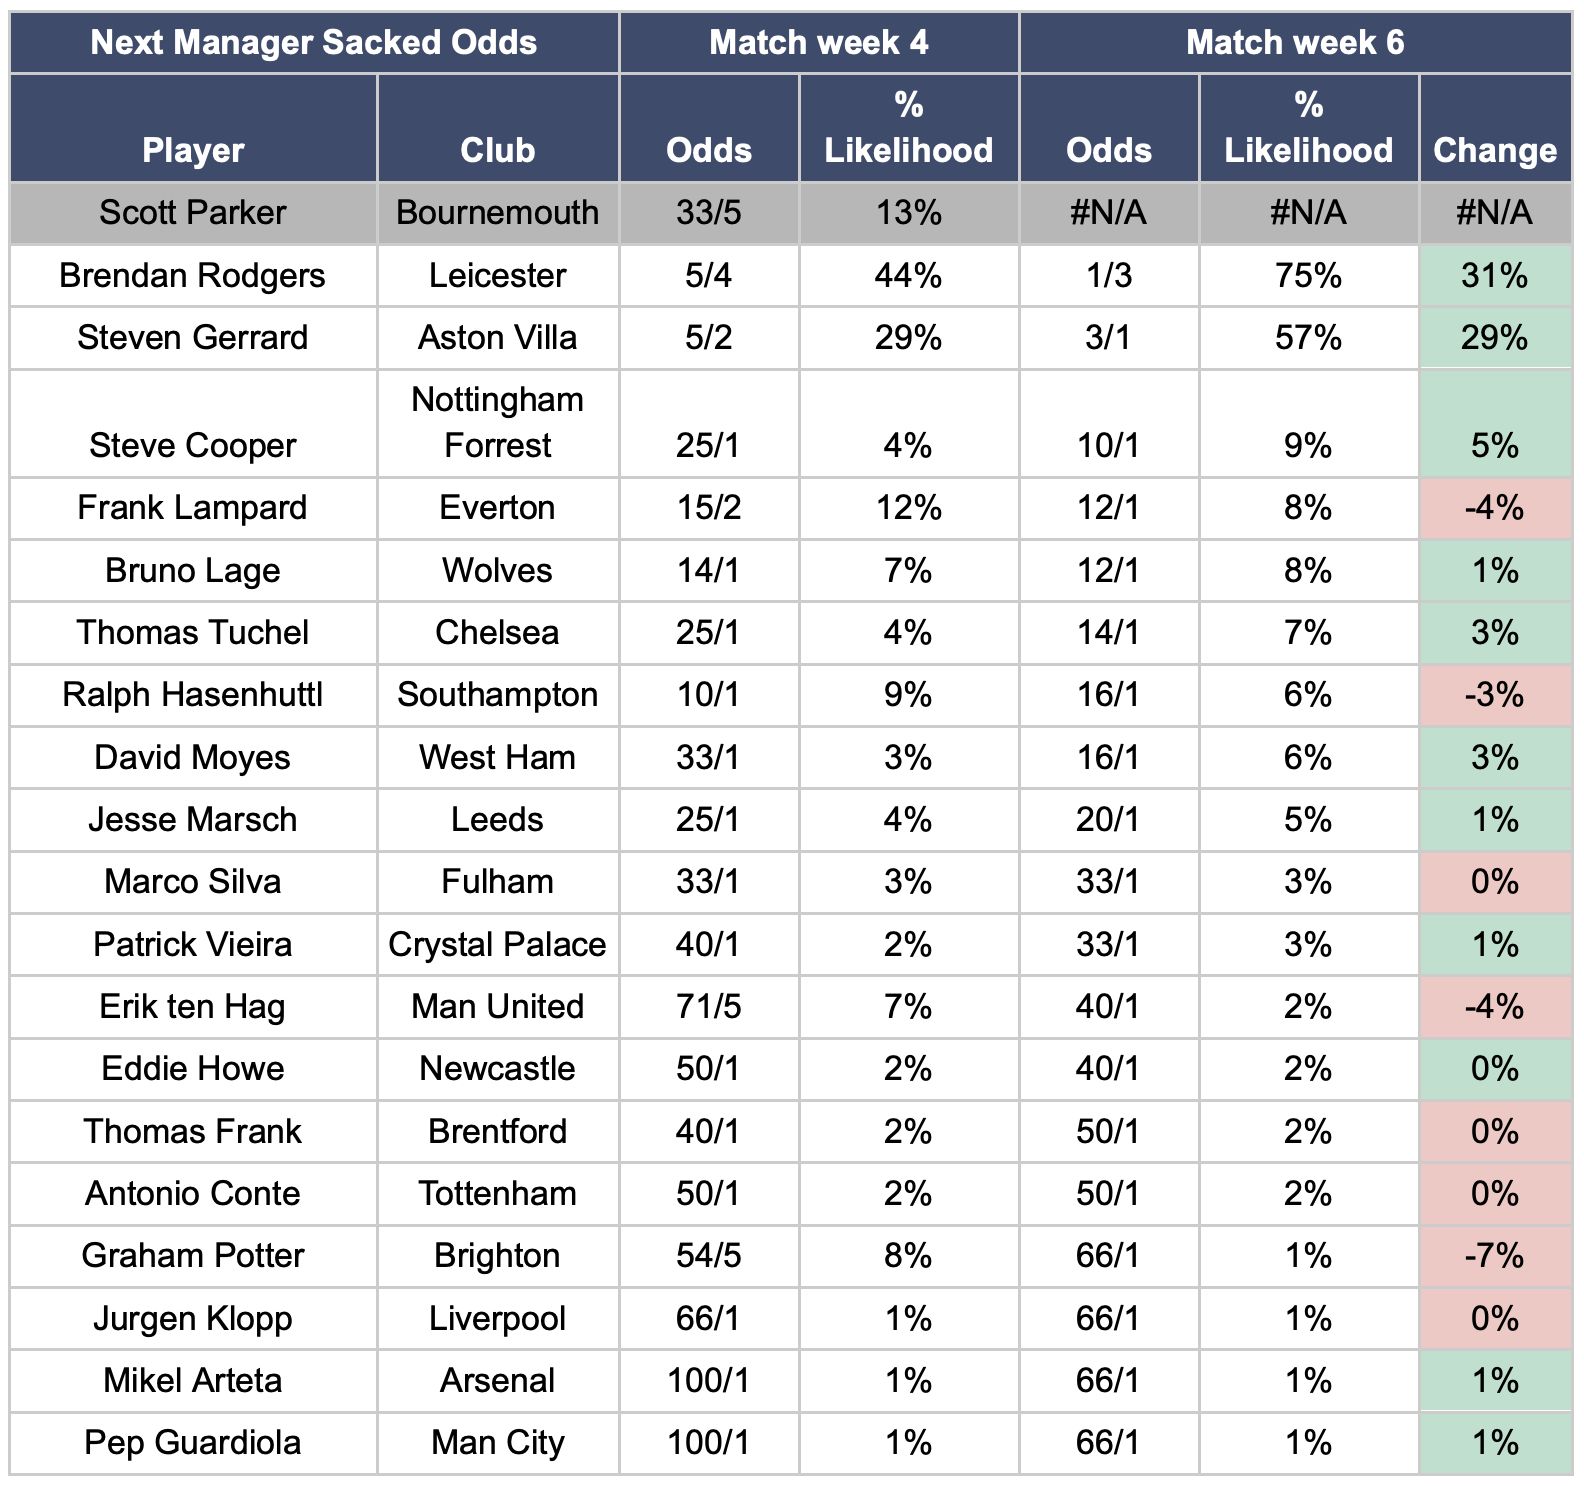This screenshot has height=1486, width=1584.
Task: Select the Pep Guardiola name cell
Action: pos(193,1443)
